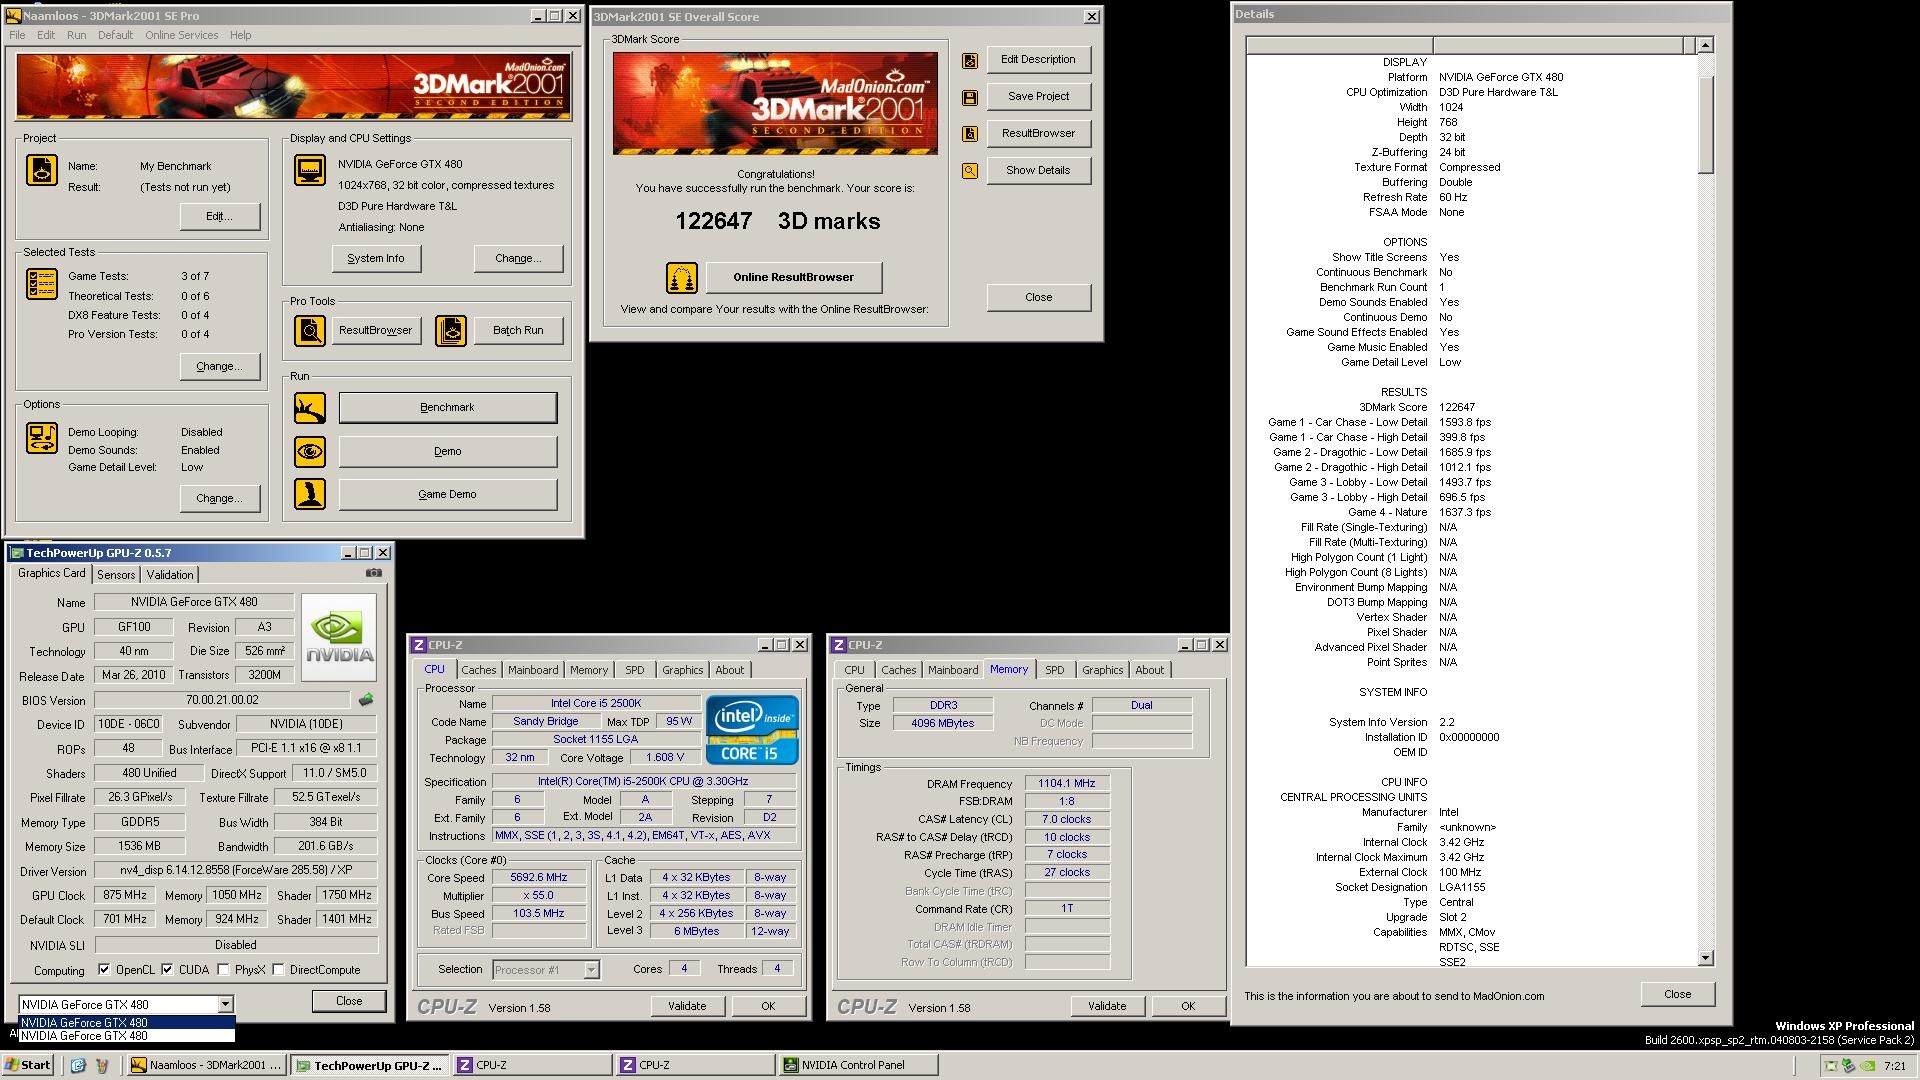1920x1080 pixels.
Task: Click the Show Details button
Action: (x=1038, y=170)
